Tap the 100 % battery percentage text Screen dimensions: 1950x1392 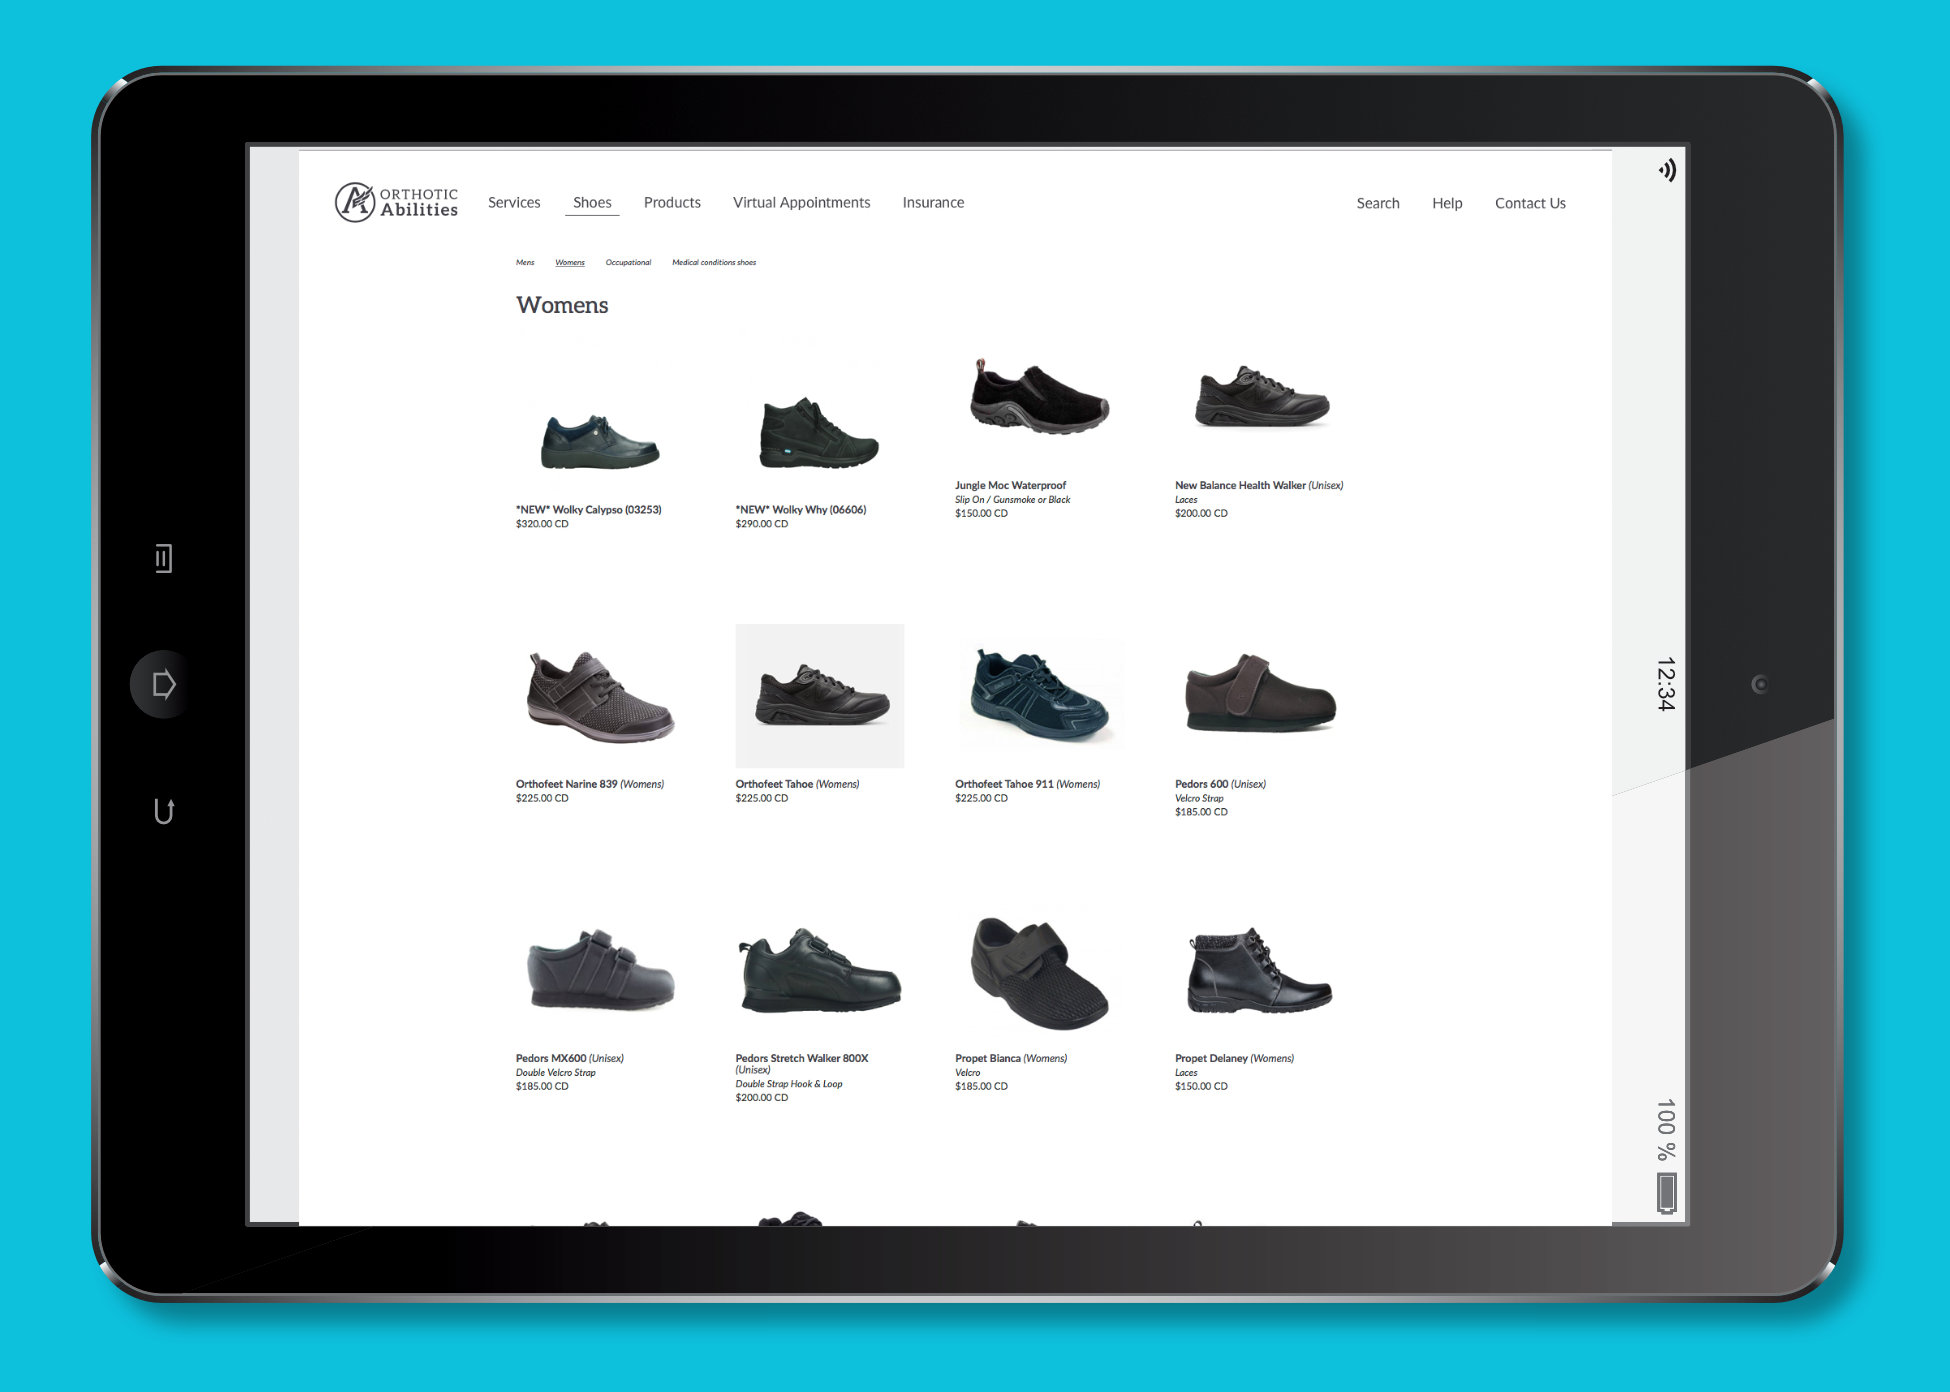coord(1665,1130)
